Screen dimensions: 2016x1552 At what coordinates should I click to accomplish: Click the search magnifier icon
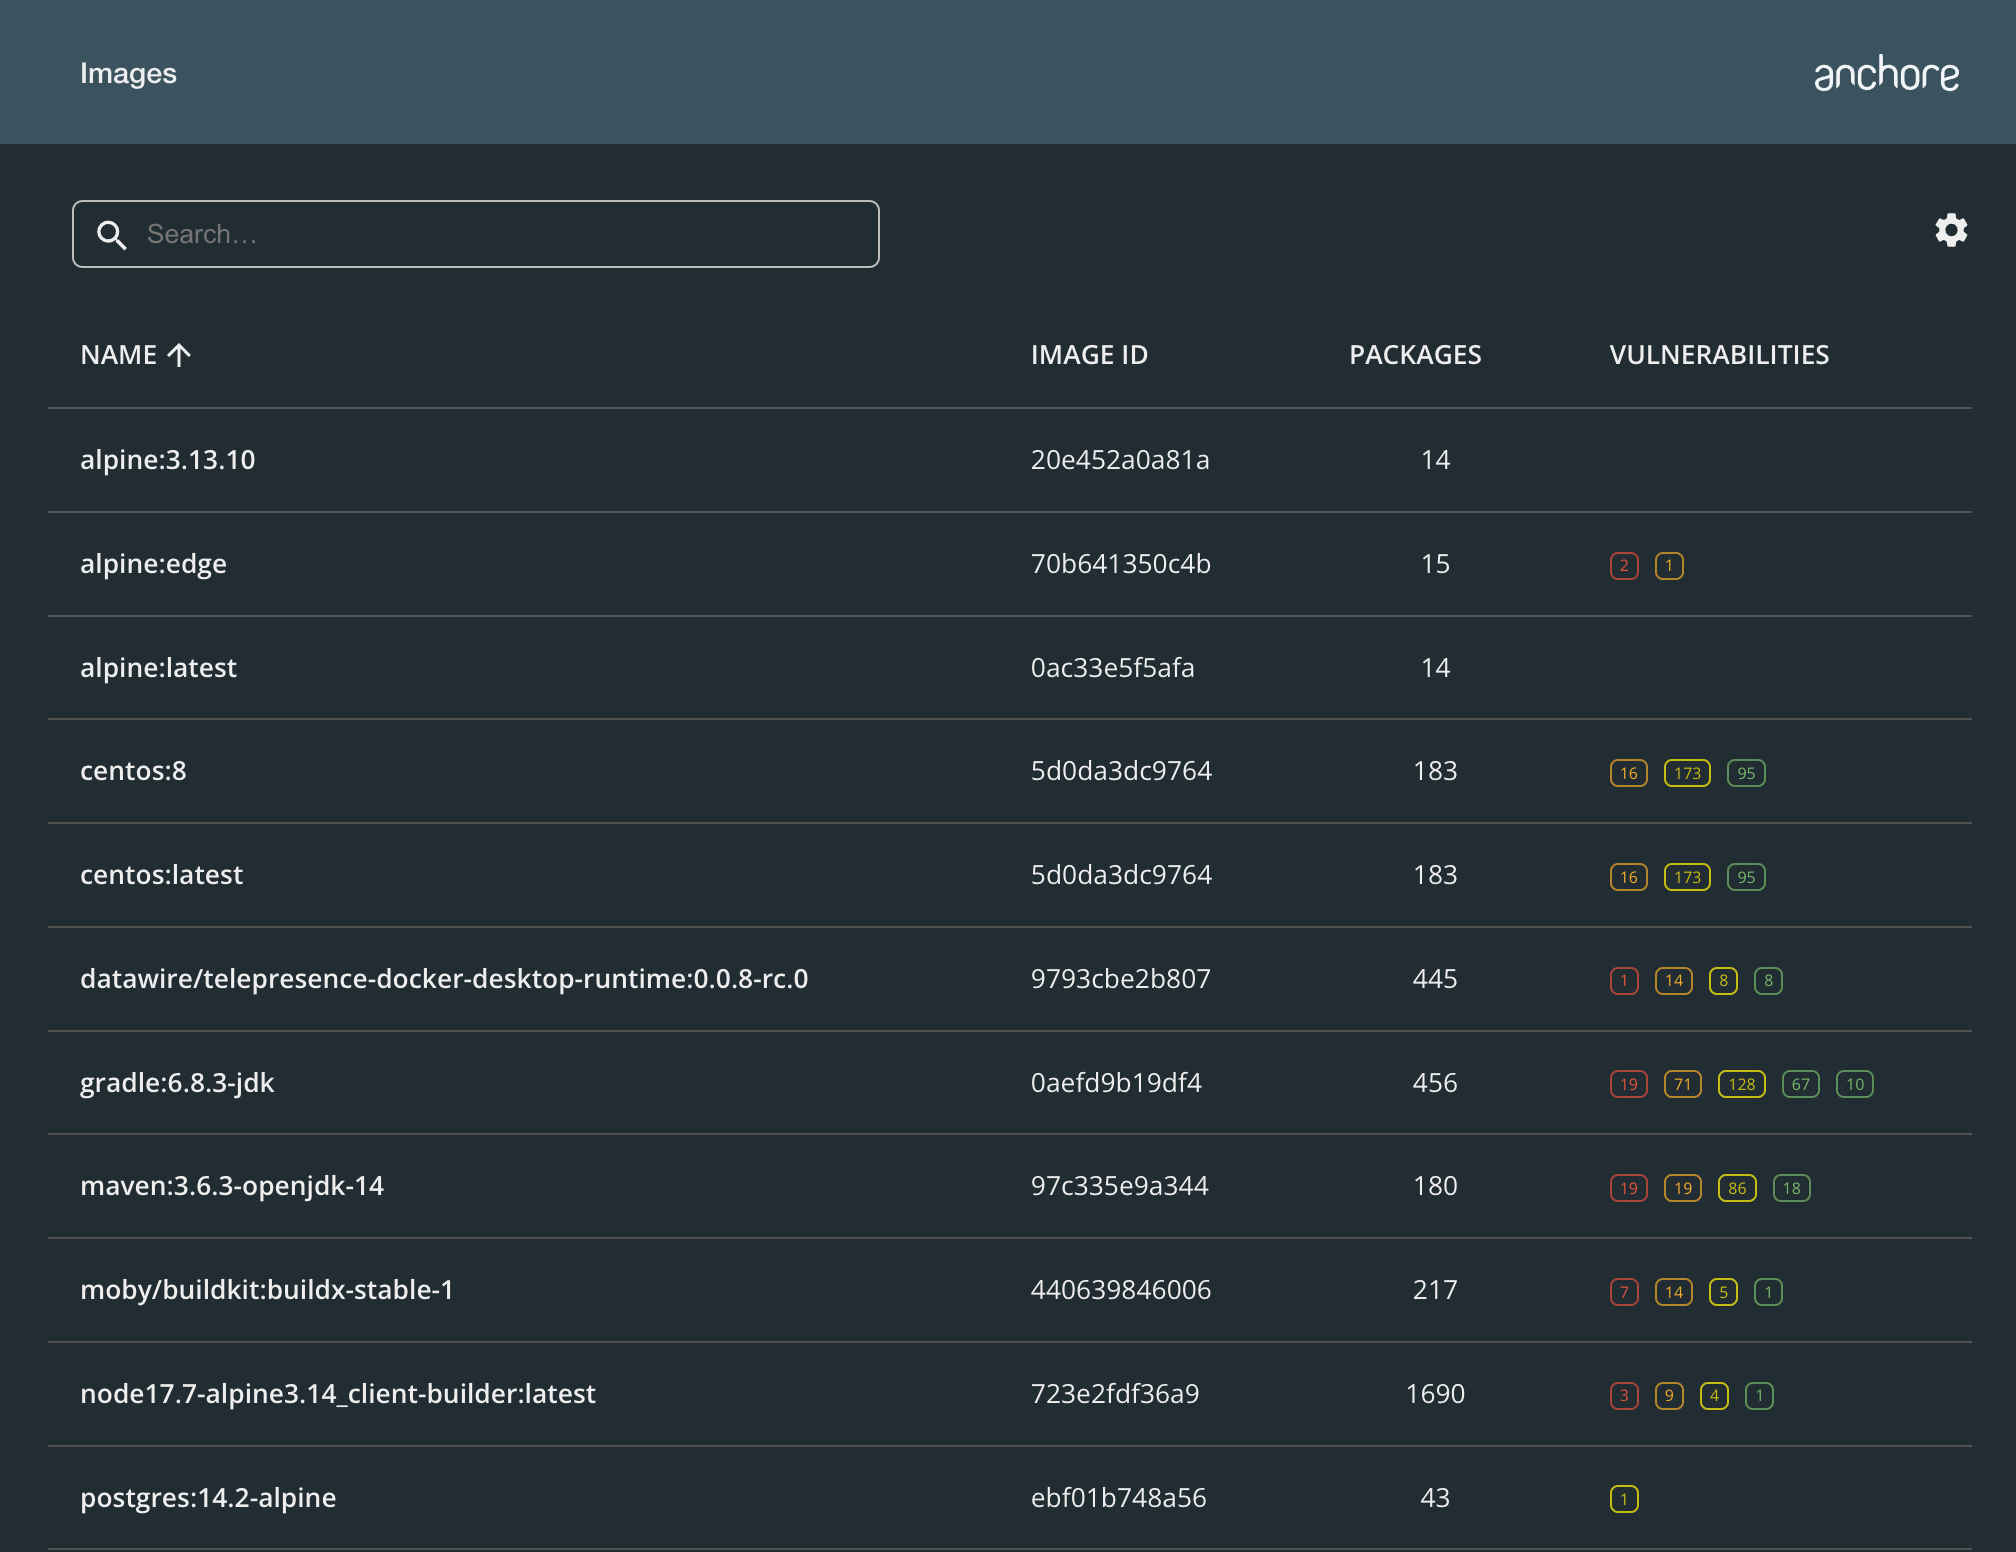coord(112,233)
